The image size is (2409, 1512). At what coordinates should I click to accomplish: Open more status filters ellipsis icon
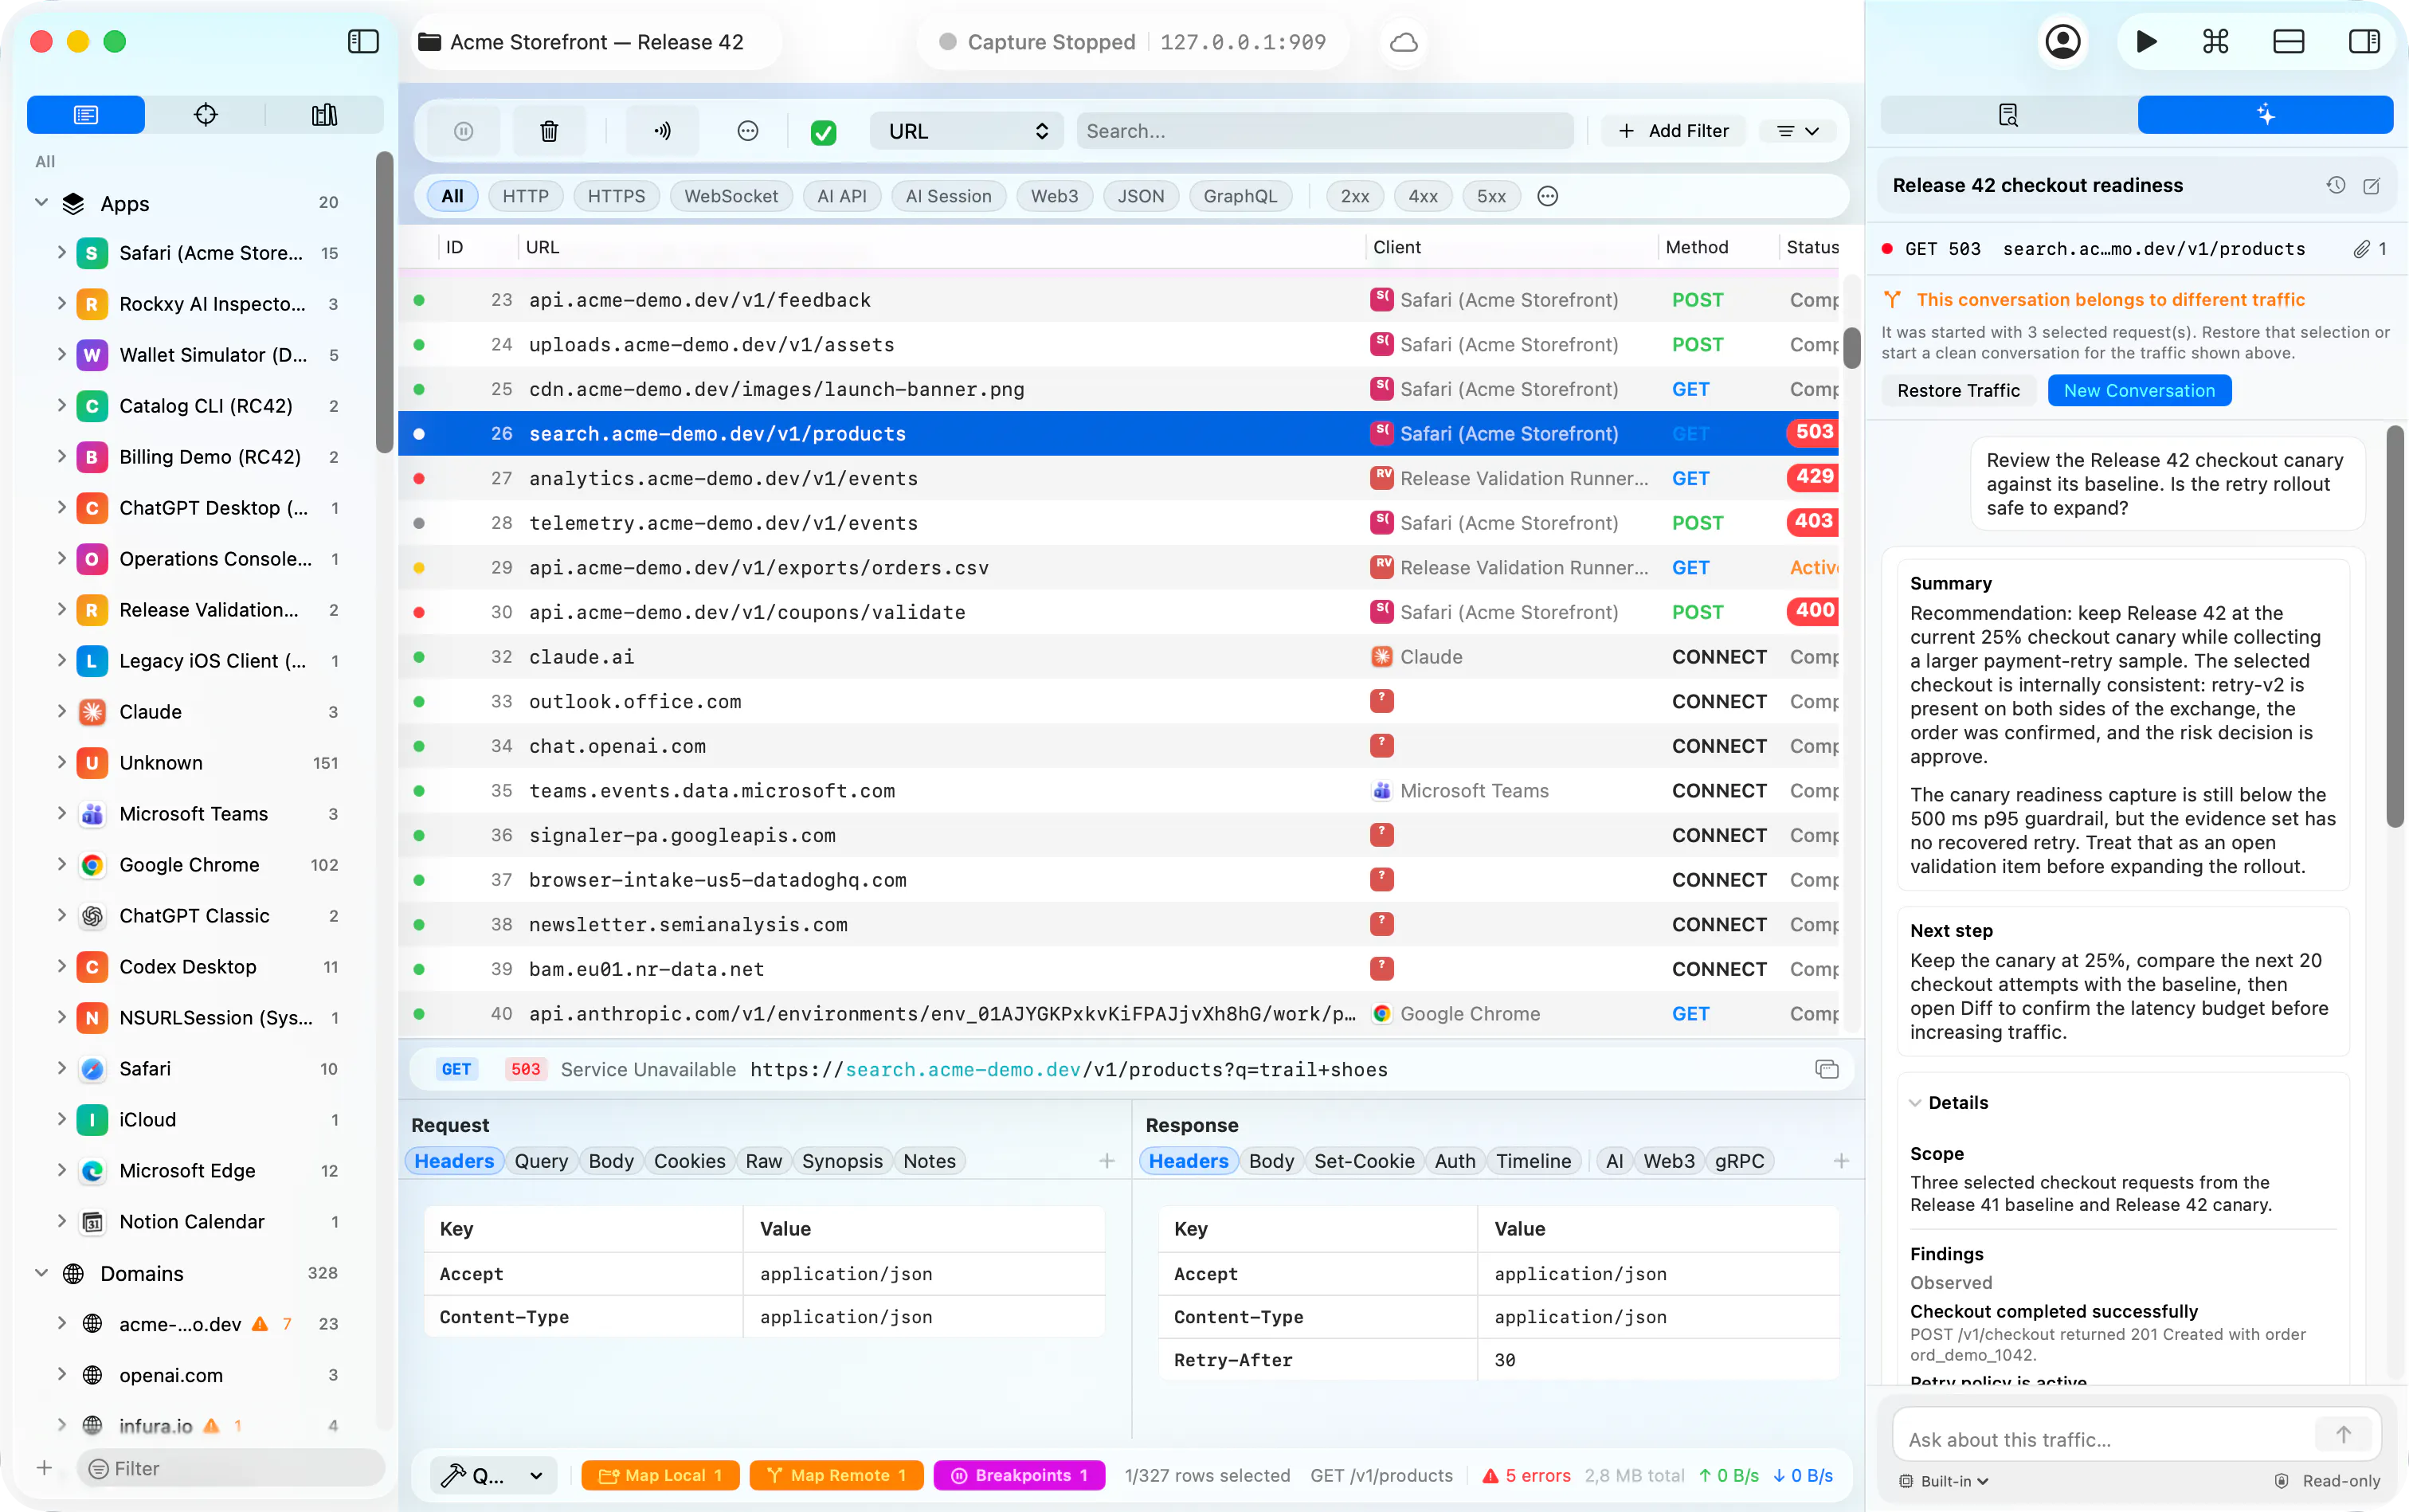point(1547,196)
